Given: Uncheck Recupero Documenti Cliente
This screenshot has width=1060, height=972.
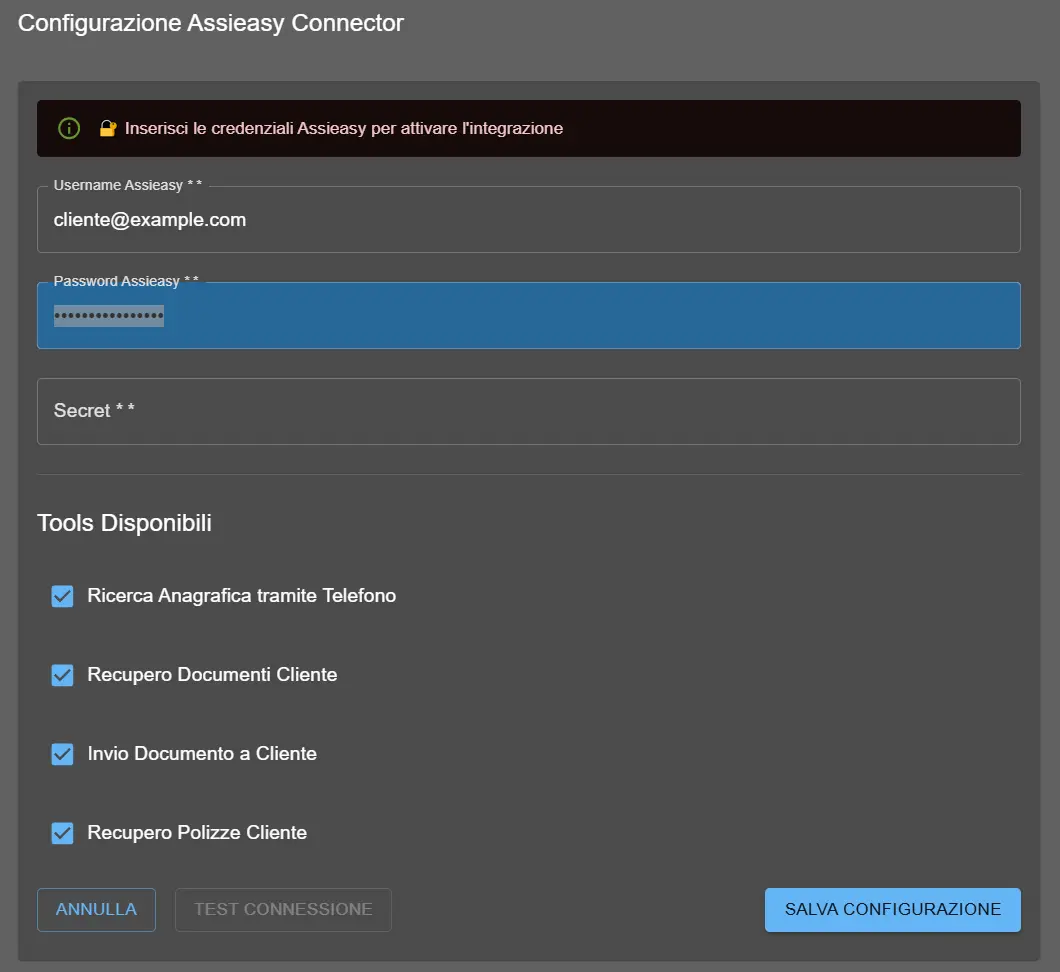Looking at the screenshot, I should [62, 674].
